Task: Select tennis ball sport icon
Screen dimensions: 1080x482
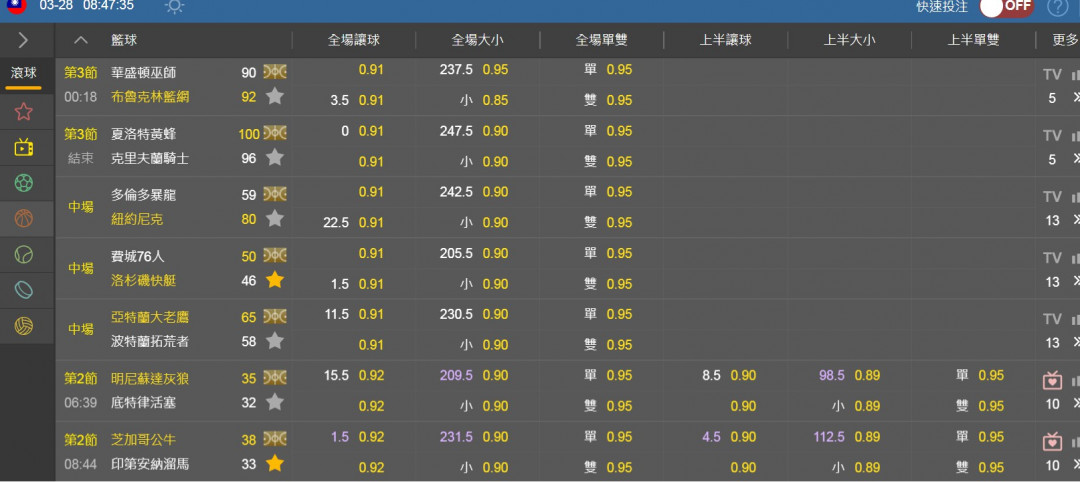Action: 23,255
